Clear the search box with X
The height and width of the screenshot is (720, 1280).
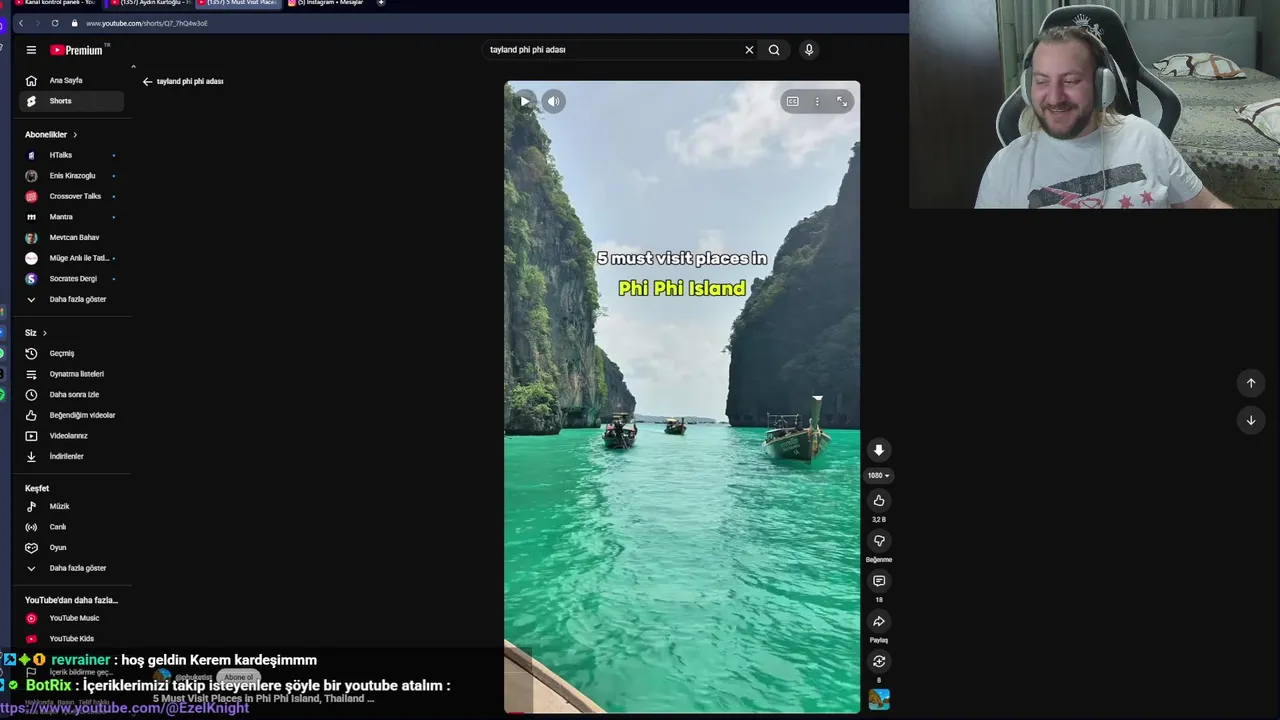pos(749,50)
